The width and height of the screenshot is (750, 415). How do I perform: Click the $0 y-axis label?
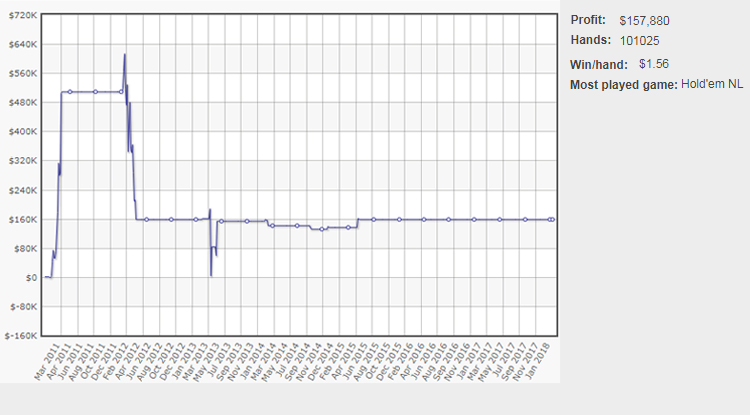tap(30, 277)
